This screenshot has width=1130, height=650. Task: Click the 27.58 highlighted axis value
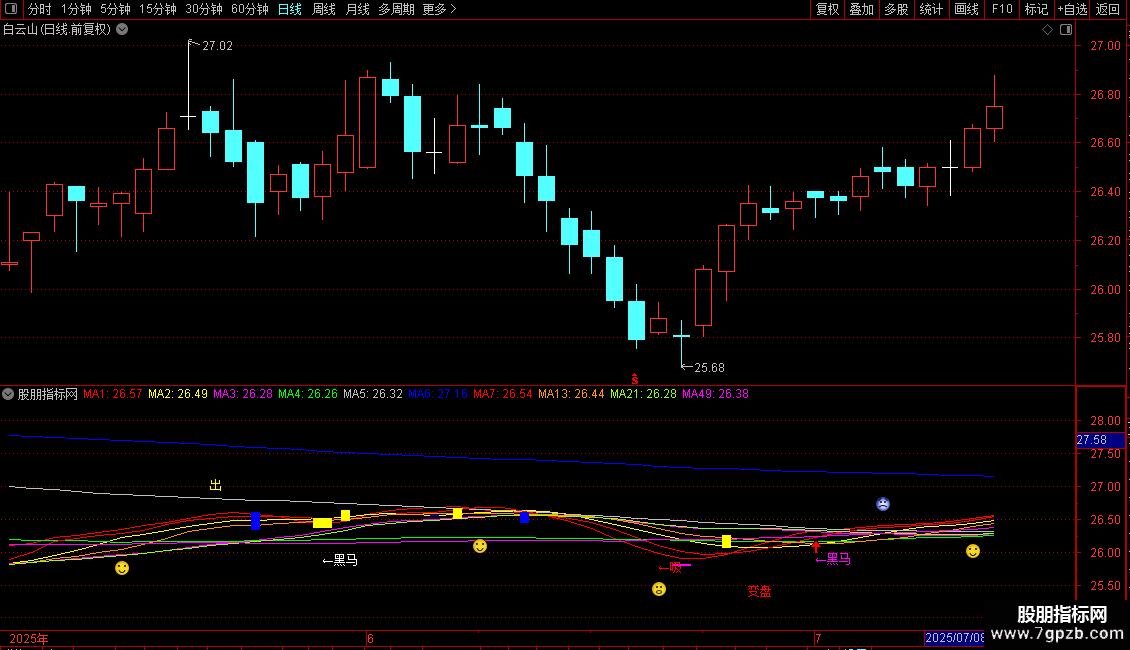pos(1100,440)
